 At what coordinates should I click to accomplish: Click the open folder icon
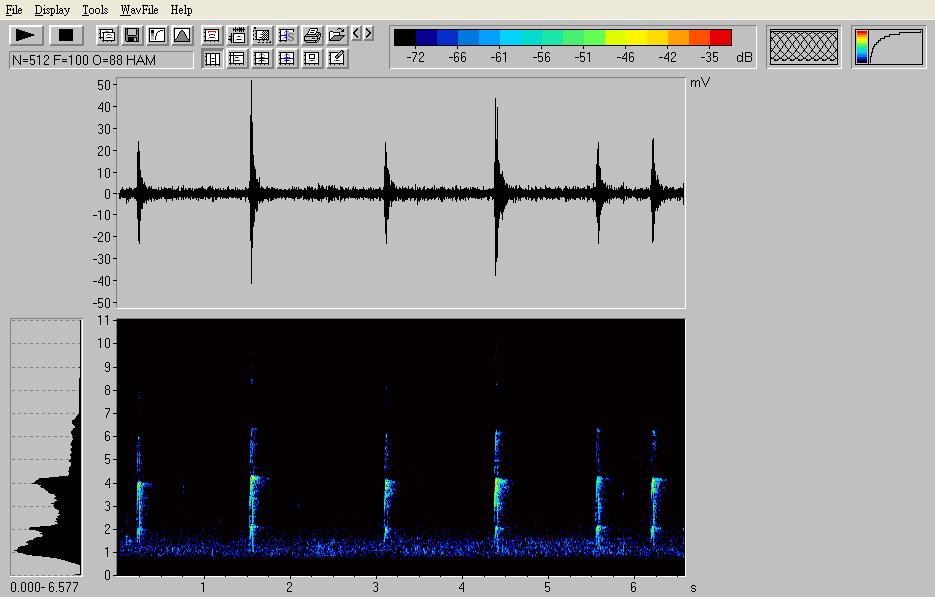(x=337, y=35)
